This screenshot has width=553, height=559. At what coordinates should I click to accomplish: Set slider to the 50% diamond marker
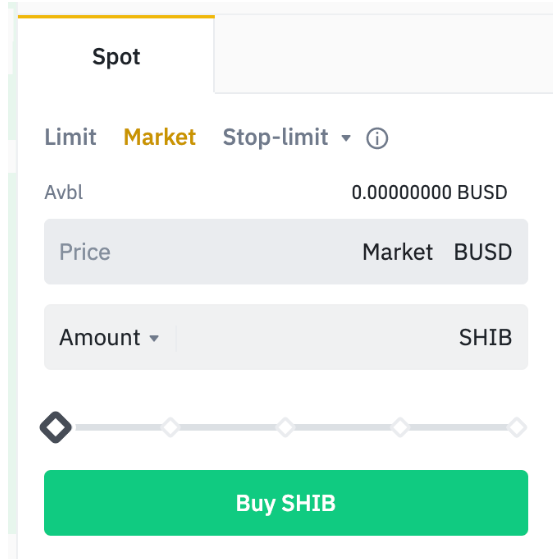pos(285,427)
